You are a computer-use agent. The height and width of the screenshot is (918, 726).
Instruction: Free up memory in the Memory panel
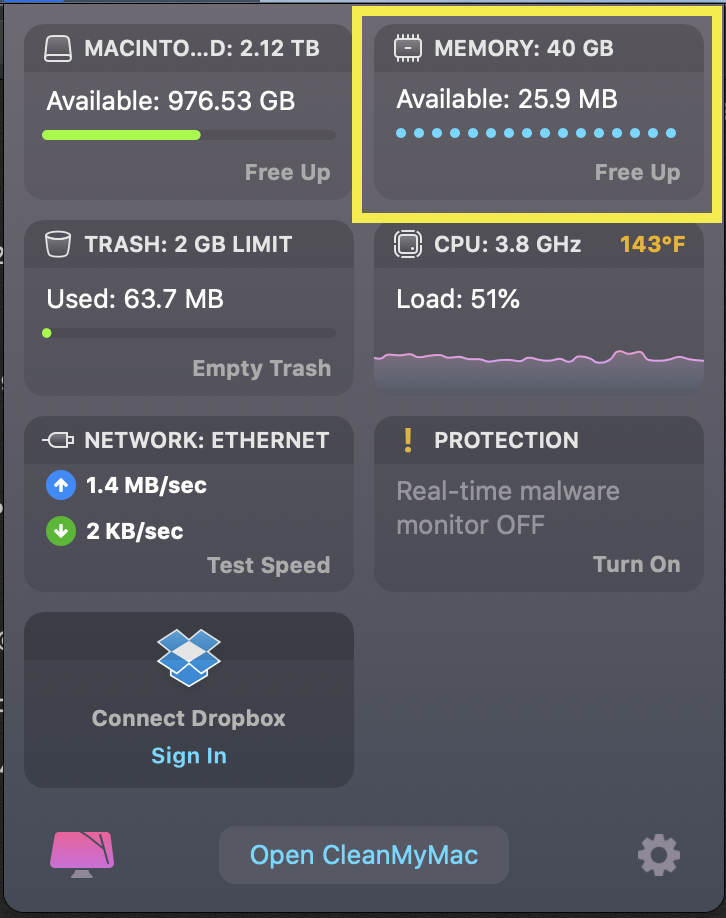637,173
